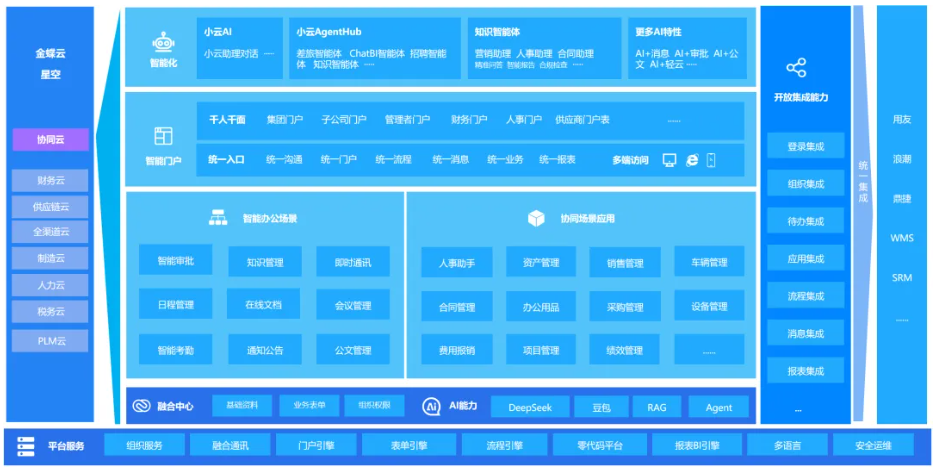Viewport: 934px width, 472px height.
Task: Click the 安全运维 box
Action: pyautogui.click(x=873, y=445)
